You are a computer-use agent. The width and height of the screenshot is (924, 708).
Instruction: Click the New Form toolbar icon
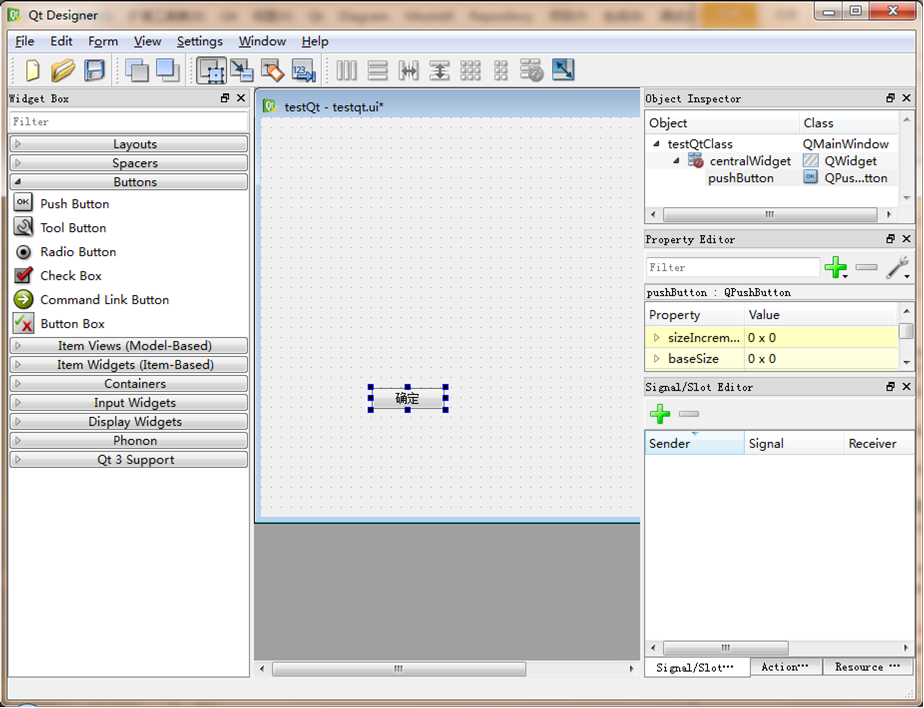(x=33, y=70)
